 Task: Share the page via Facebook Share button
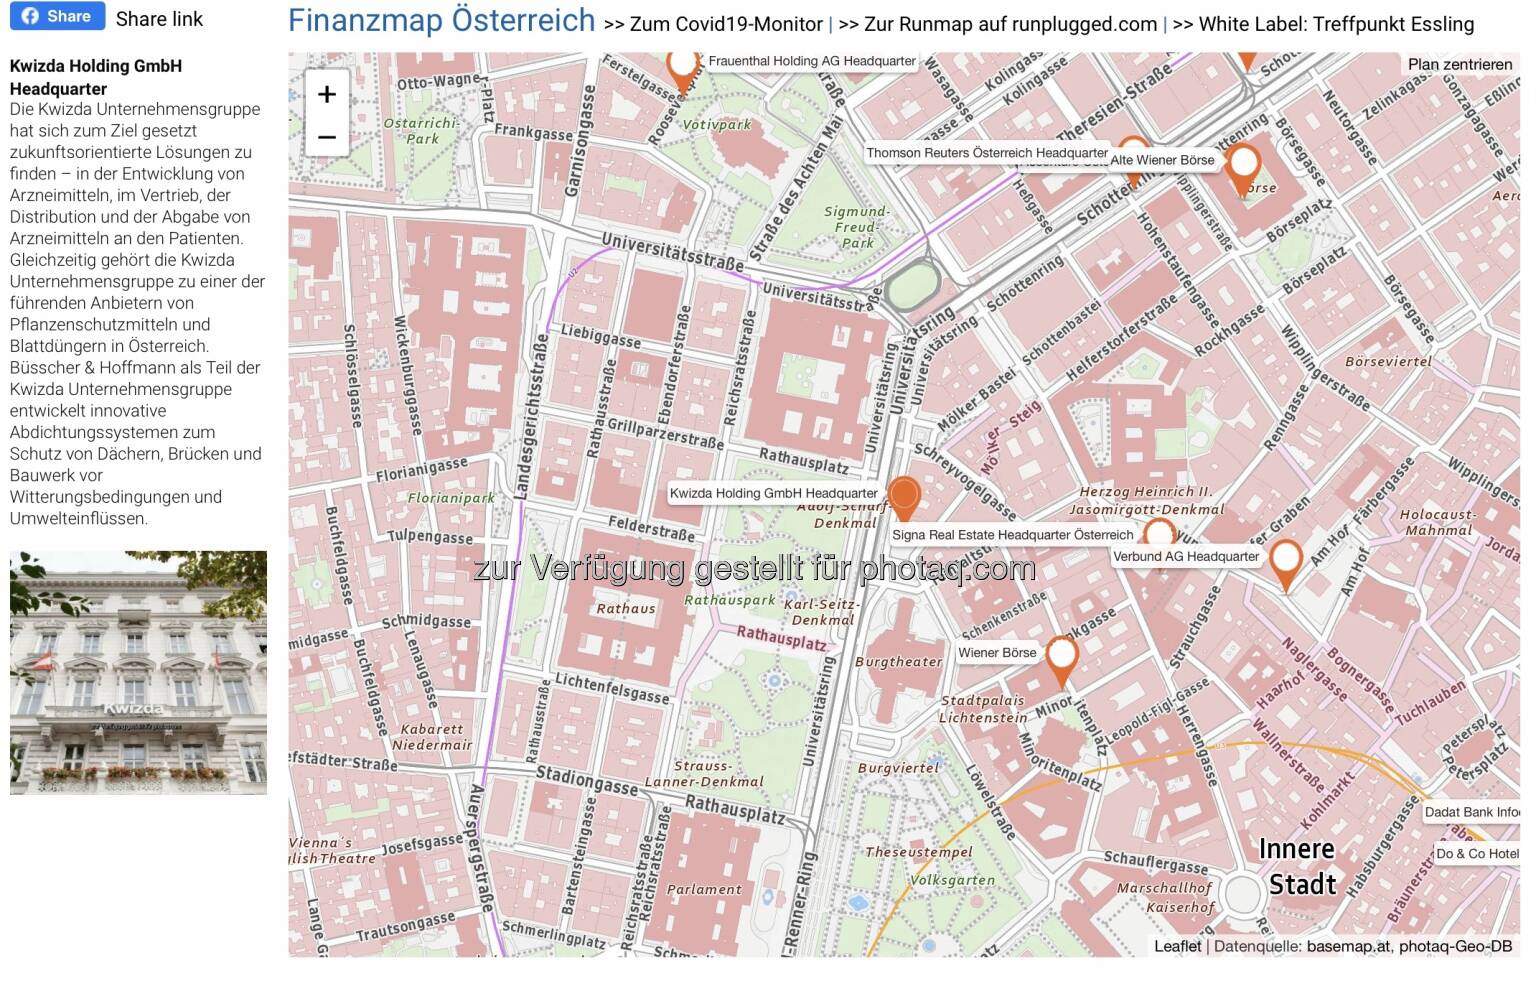[57, 16]
